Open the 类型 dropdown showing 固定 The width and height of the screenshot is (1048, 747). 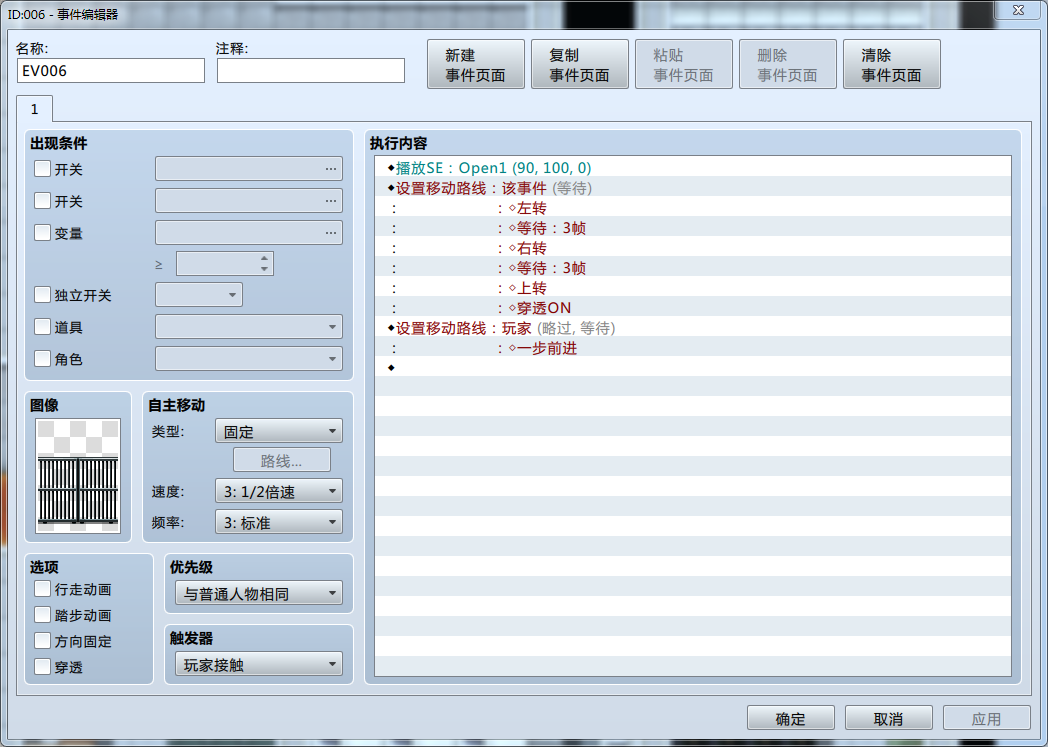279,431
